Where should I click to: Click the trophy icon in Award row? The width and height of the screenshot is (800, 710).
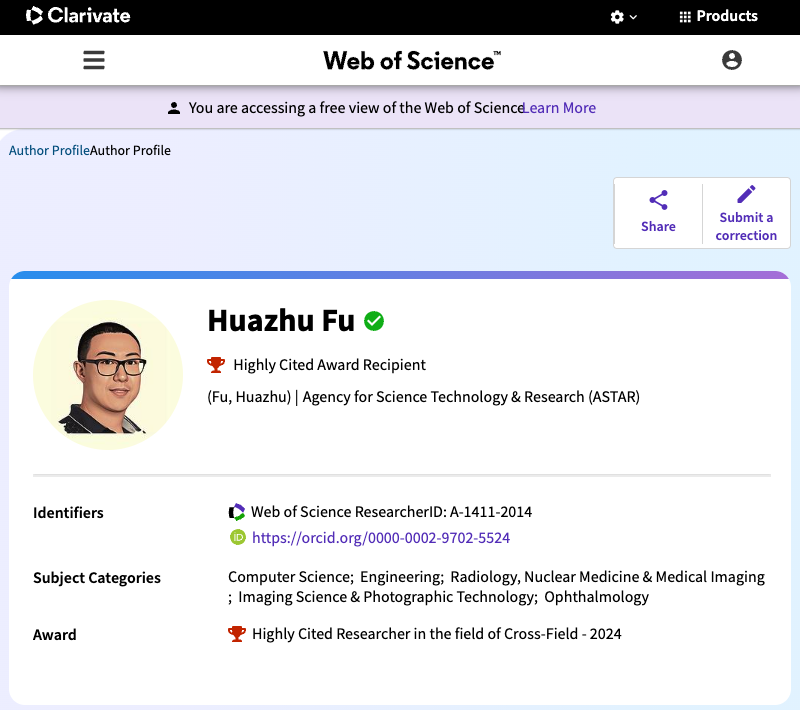coord(237,634)
